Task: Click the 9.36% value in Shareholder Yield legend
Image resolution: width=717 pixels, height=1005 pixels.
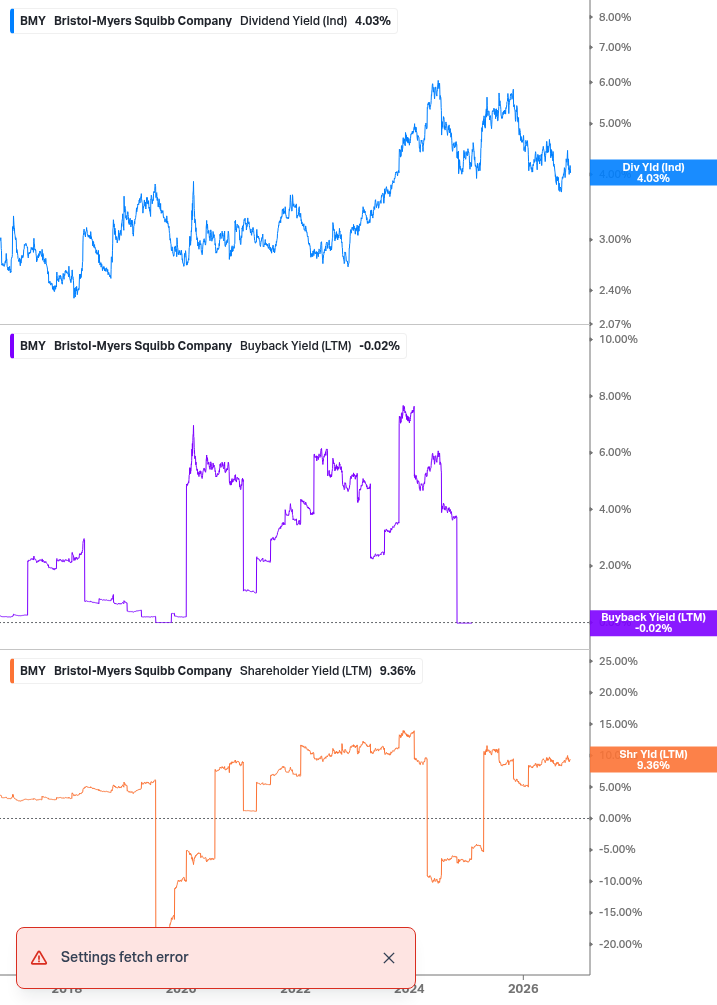Action: [x=397, y=671]
